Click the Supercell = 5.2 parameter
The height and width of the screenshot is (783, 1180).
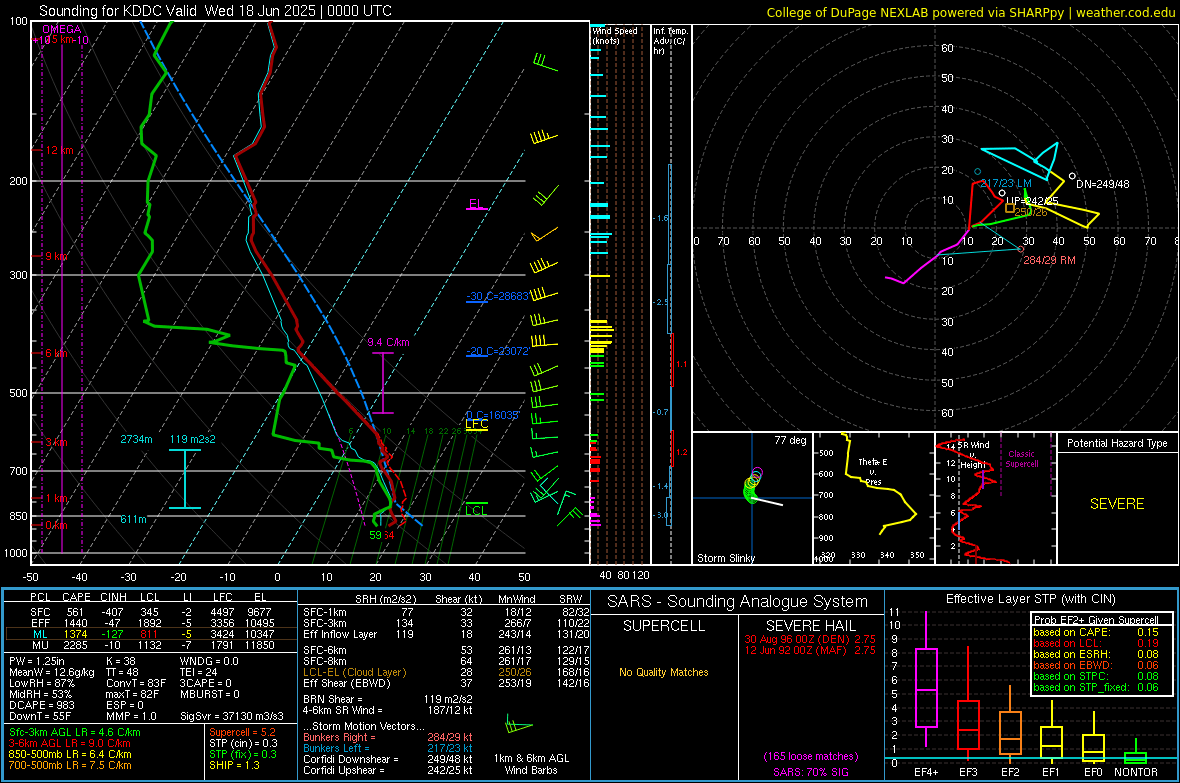click(242, 732)
